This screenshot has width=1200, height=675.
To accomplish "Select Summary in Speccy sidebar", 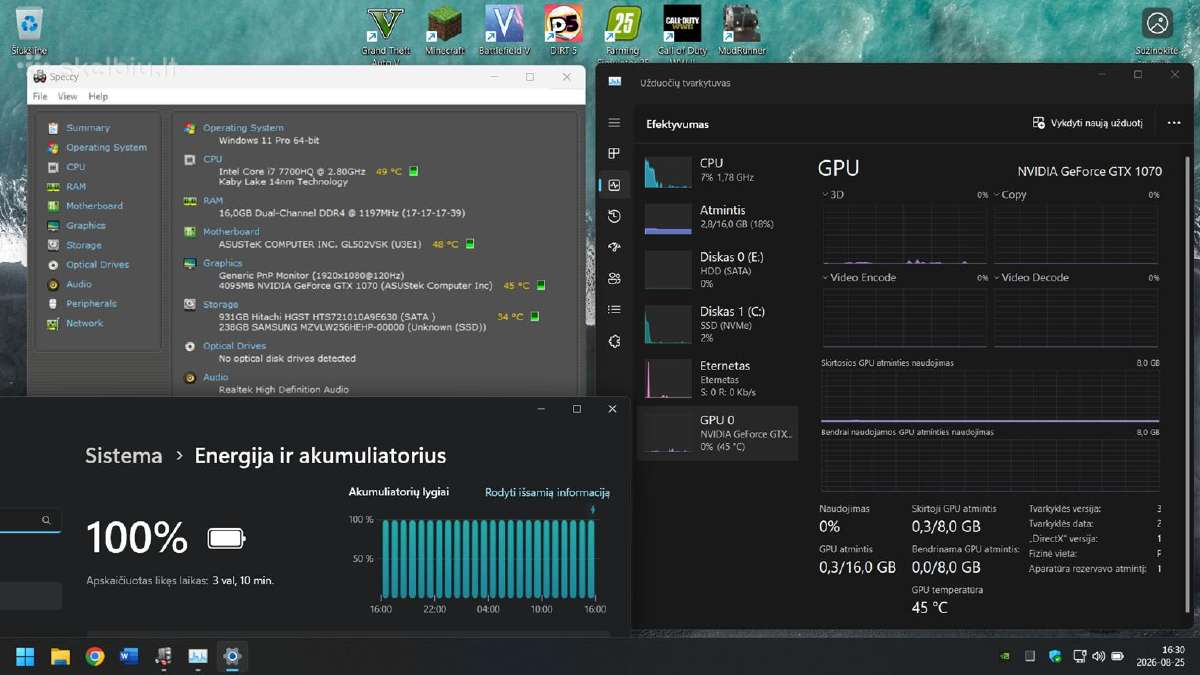I will click(x=88, y=128).
